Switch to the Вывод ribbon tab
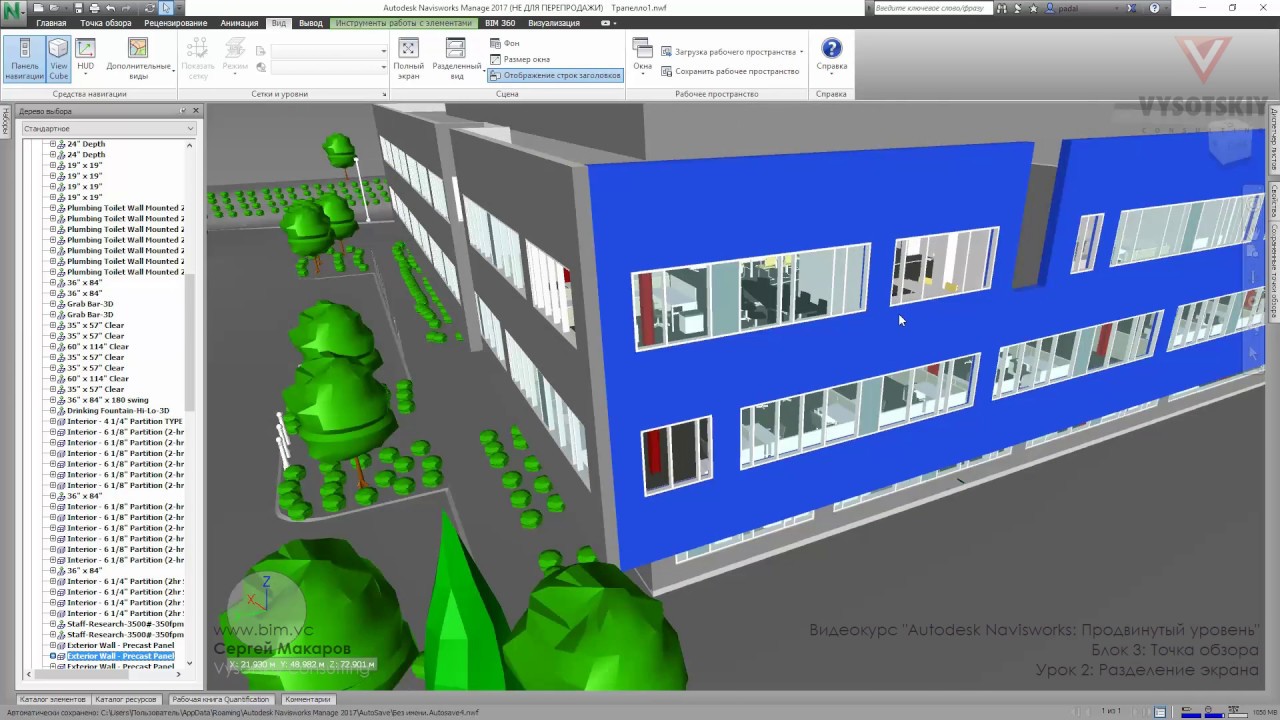This screenshot has height=720, width=1280. click(x=311, y=23)
